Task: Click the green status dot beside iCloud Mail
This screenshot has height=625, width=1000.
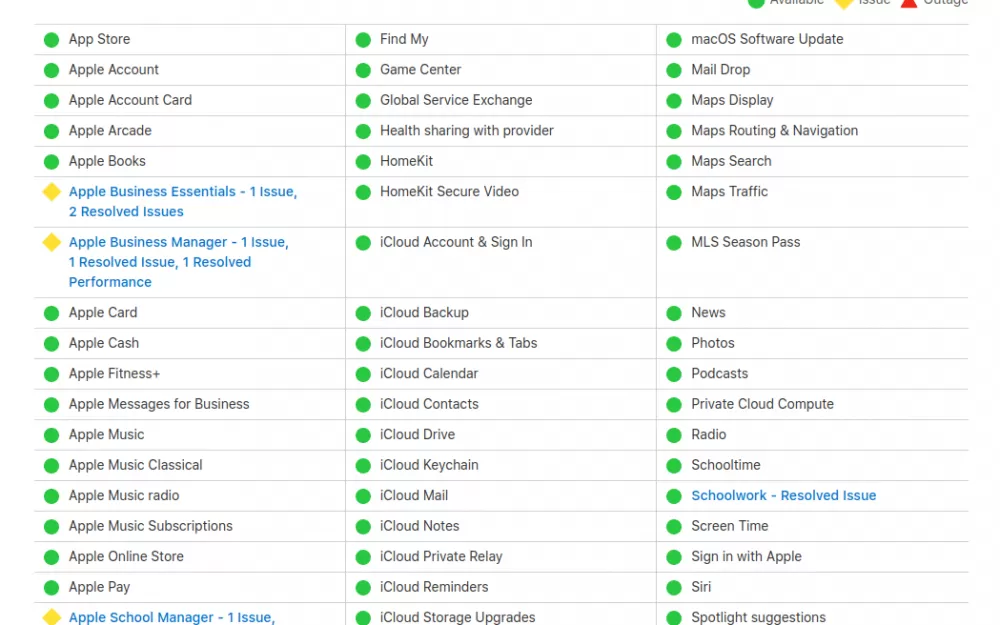Action: click(x=363, y=496)
